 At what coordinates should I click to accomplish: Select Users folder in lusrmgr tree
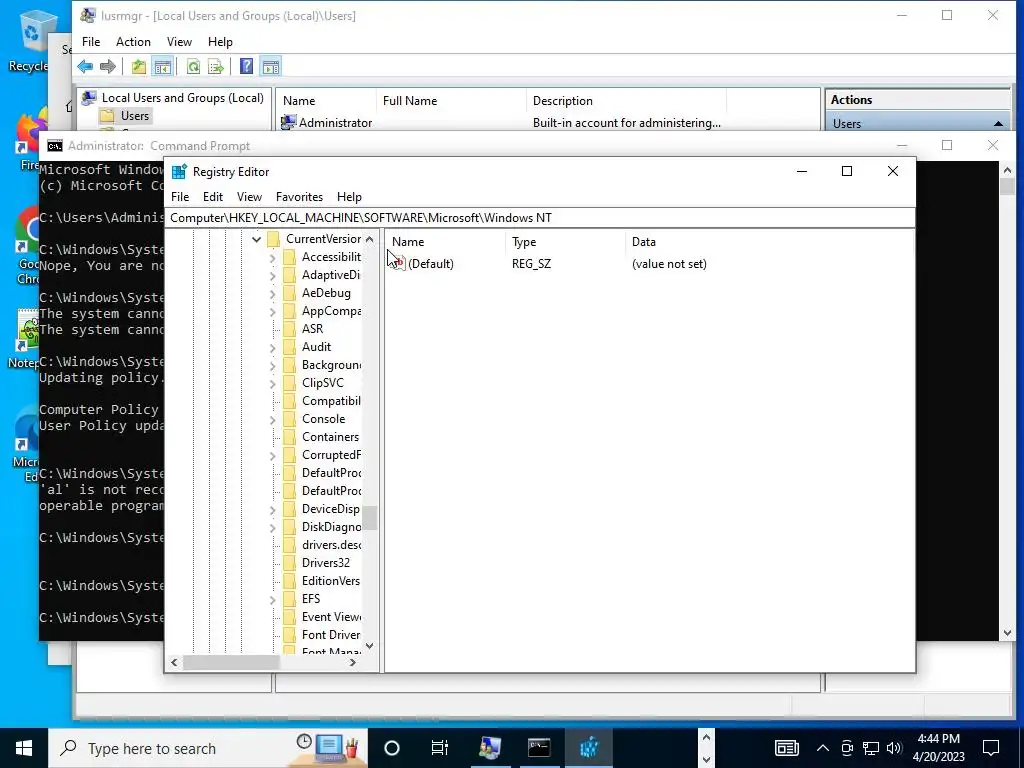[135, 116]
